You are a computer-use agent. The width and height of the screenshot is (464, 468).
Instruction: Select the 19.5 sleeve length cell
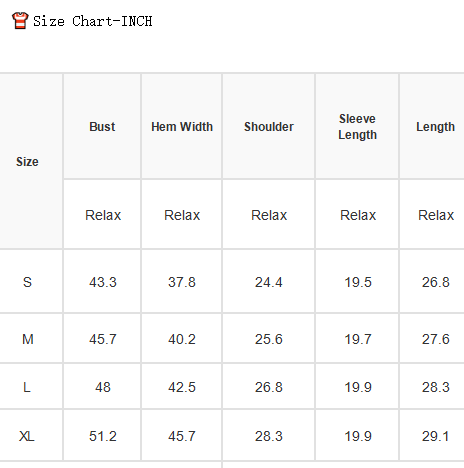pos(358,282)
